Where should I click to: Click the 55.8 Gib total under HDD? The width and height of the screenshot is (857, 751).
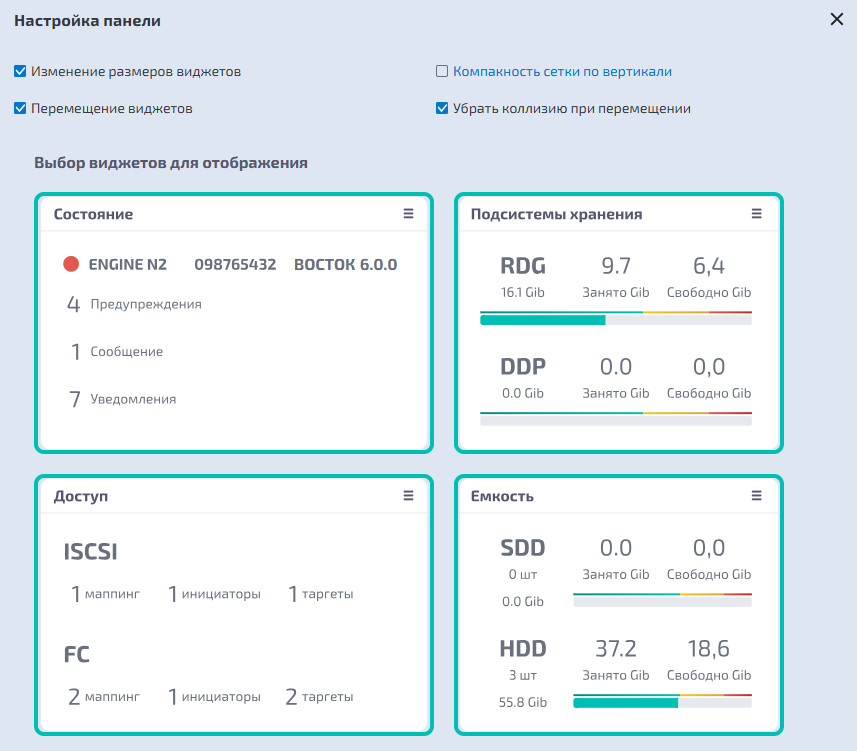tap(523, 702)
